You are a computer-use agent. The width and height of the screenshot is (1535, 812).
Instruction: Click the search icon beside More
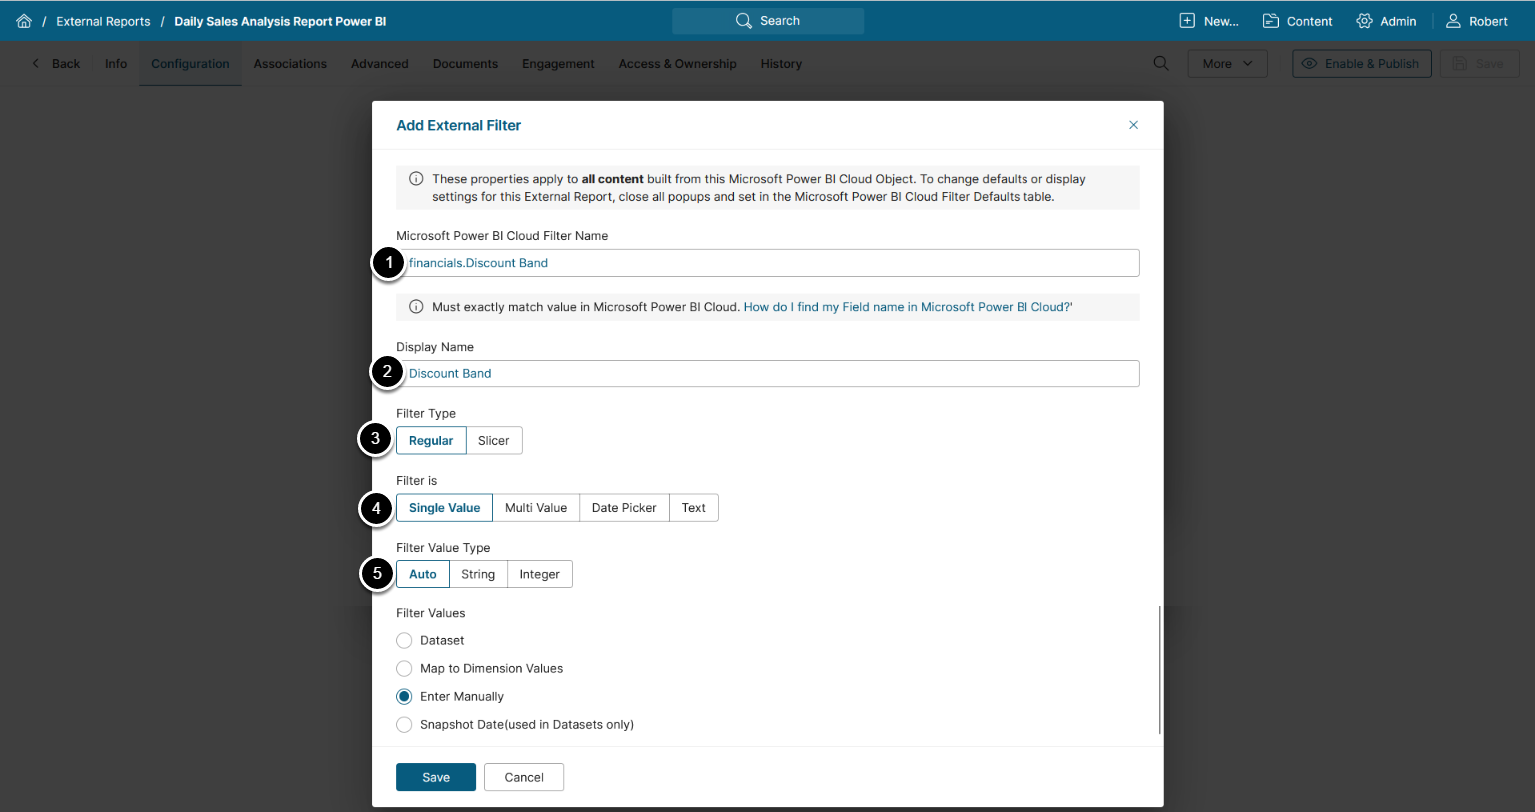point(1161,63)
